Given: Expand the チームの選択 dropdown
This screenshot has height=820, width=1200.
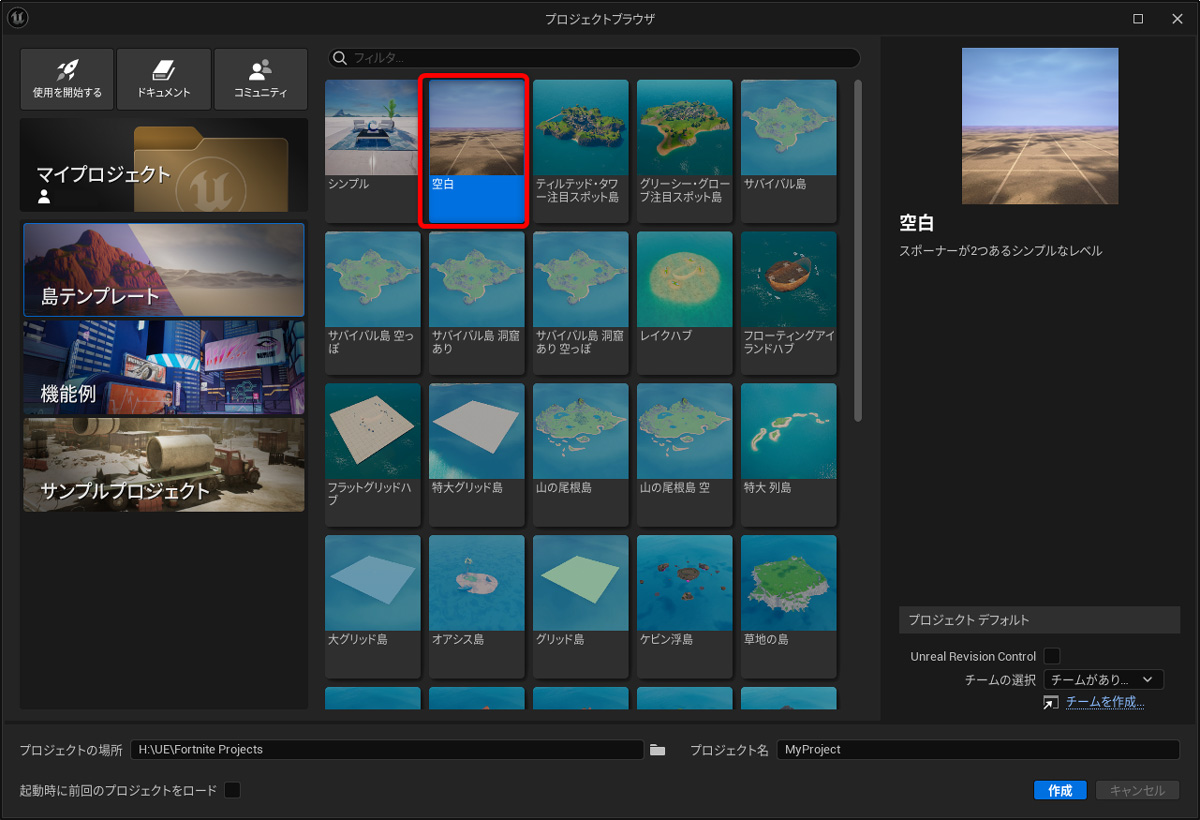Looking at the screenshot, I should click(1103, 680).
